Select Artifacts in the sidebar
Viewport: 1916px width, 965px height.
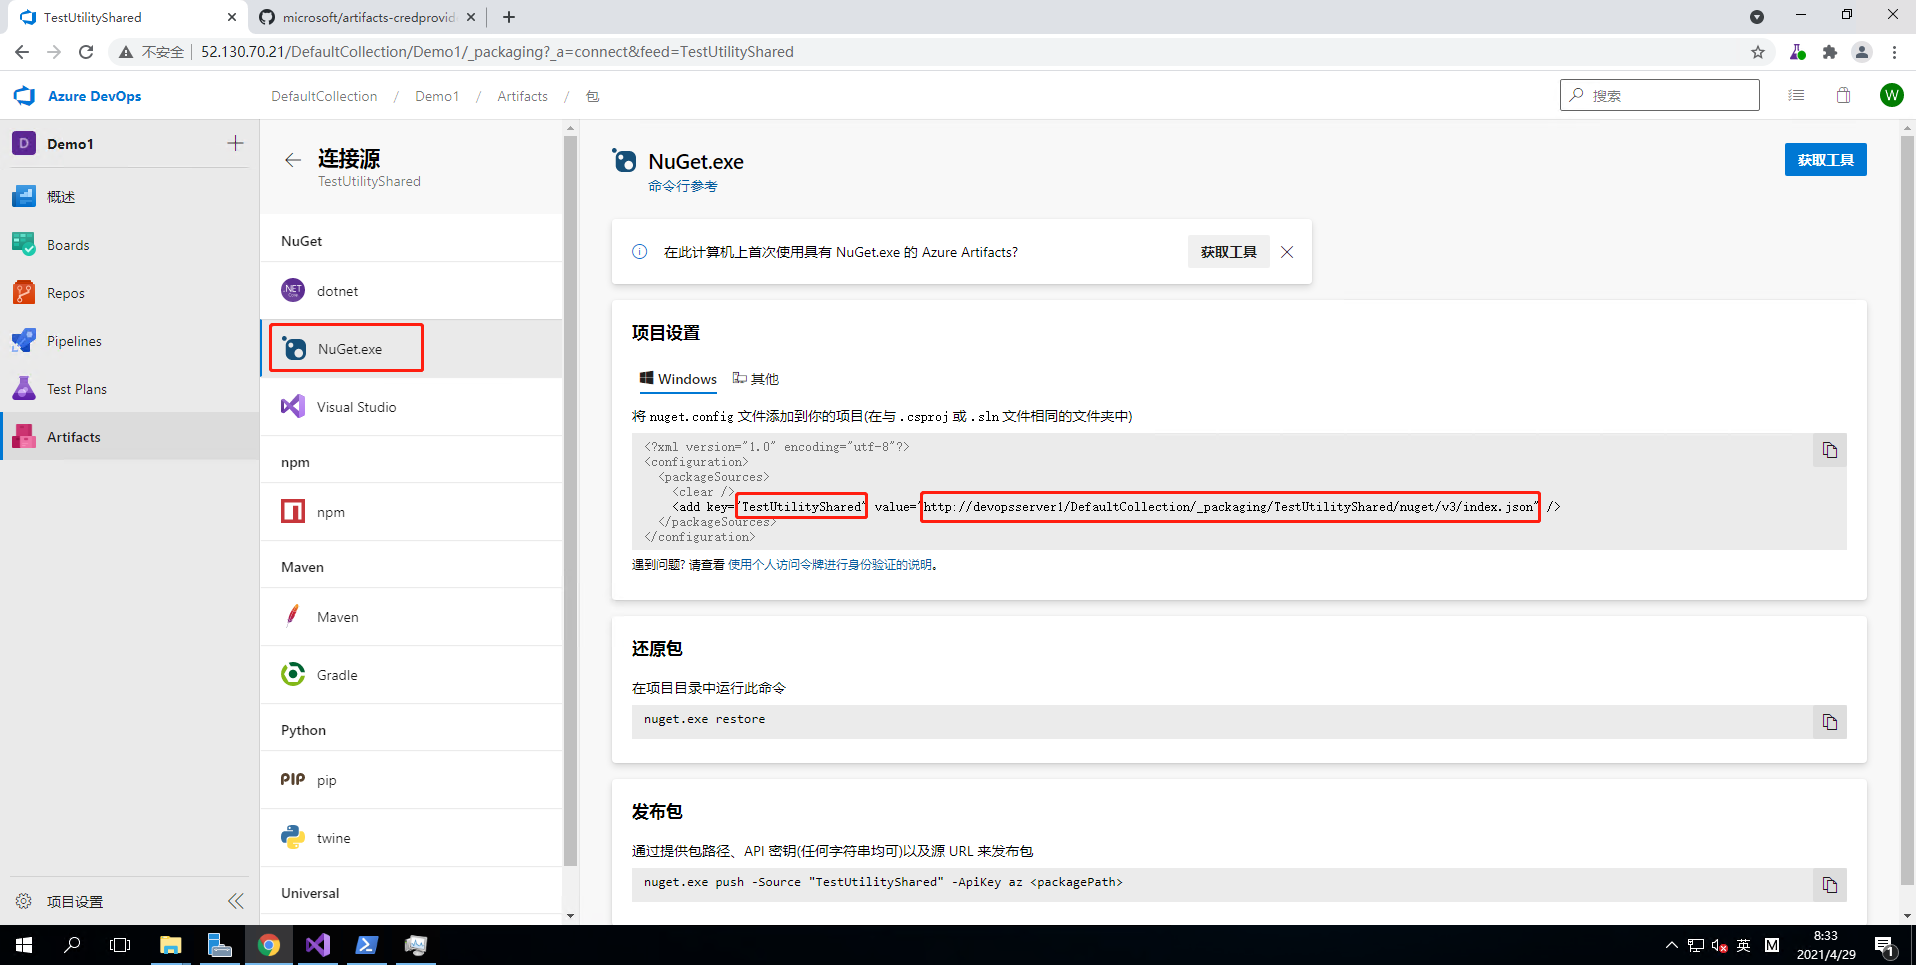(x=130, y=437)
